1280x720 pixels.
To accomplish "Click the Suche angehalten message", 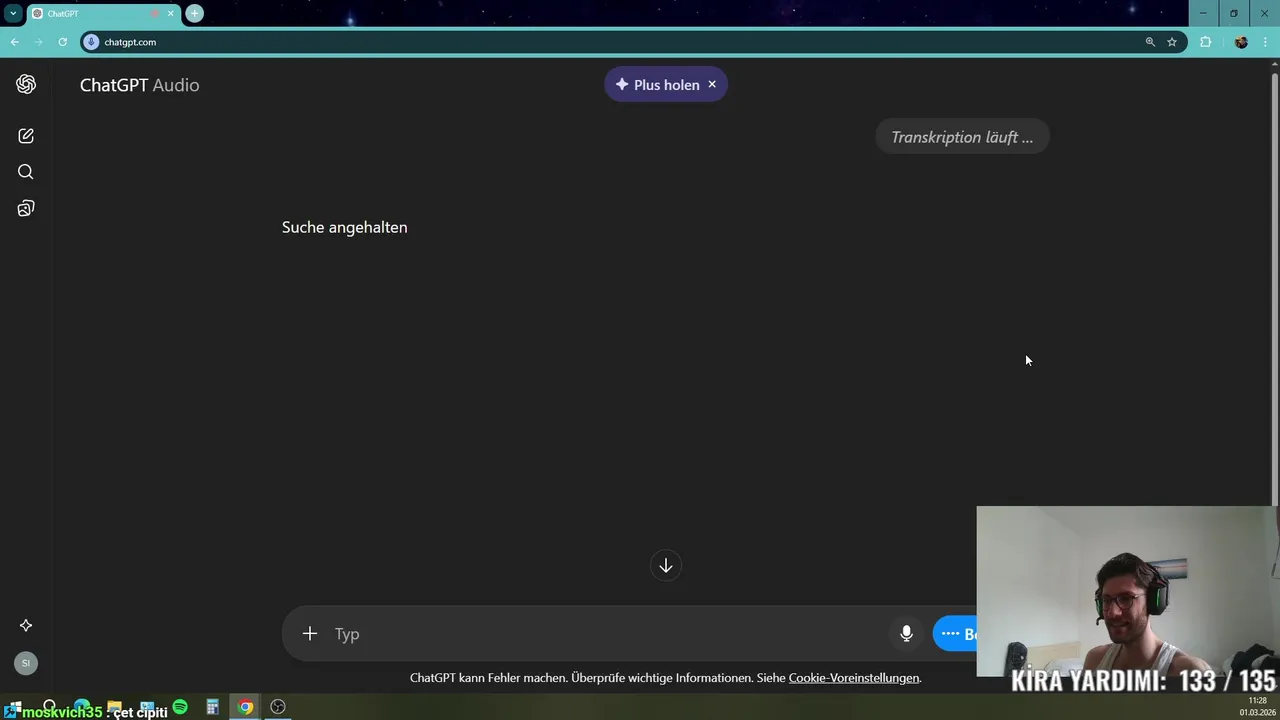I will [x=344, y=227].
